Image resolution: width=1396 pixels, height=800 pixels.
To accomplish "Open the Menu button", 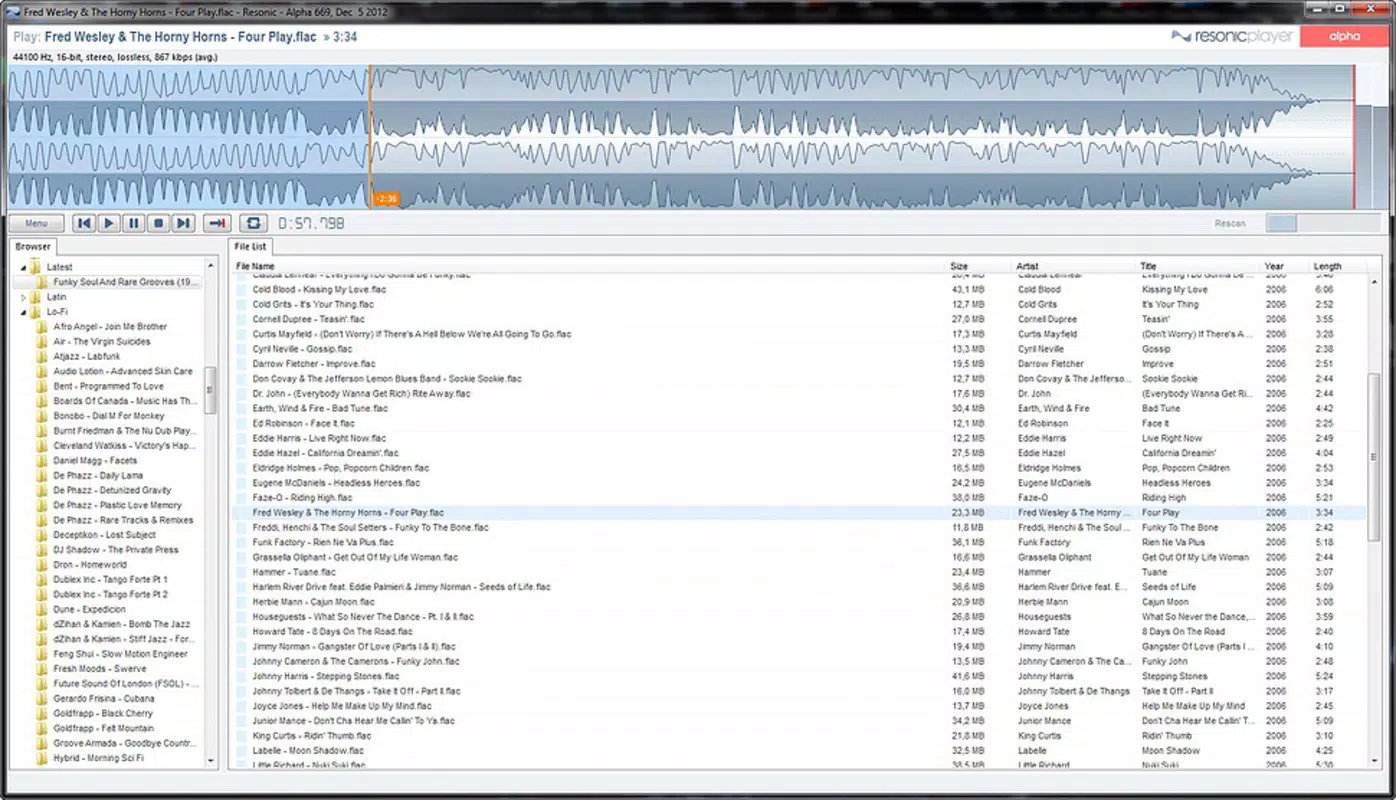I will [36, 223].
